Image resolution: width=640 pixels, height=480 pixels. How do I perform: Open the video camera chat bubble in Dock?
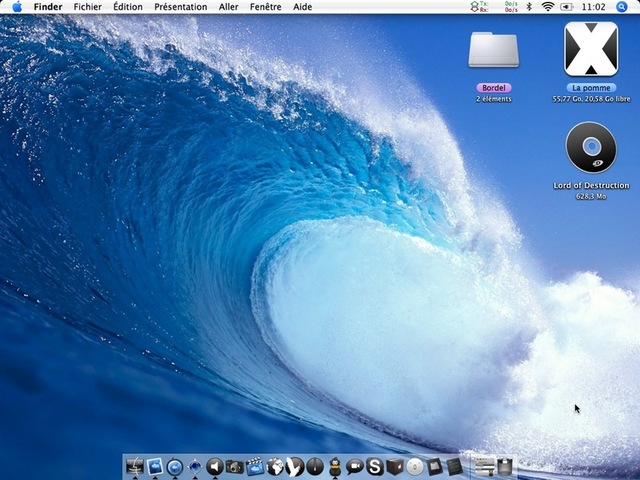point(355,466)
